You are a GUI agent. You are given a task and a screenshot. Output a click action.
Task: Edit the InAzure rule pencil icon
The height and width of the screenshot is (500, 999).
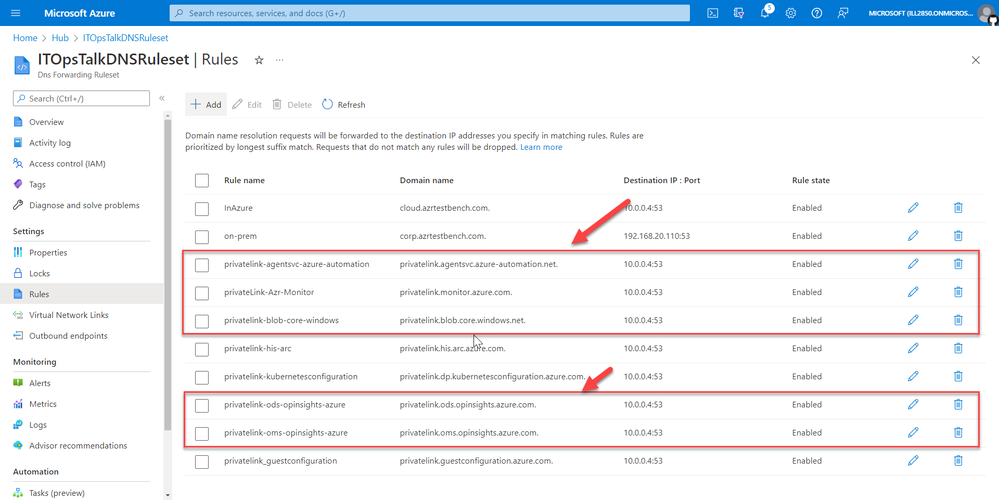pos(913,208)
